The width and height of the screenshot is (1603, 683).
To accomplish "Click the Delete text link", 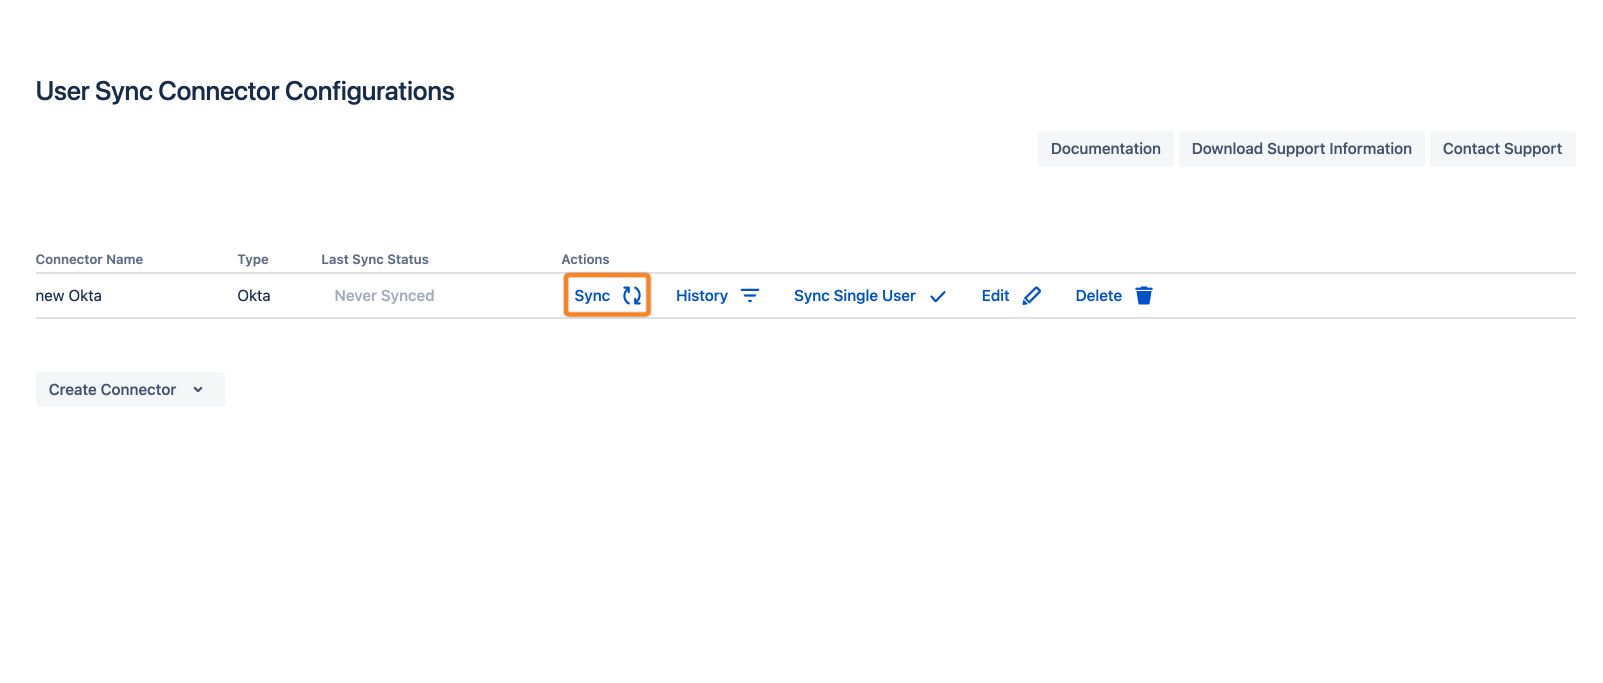I will pyautogui.click(x=1098, y=296).
